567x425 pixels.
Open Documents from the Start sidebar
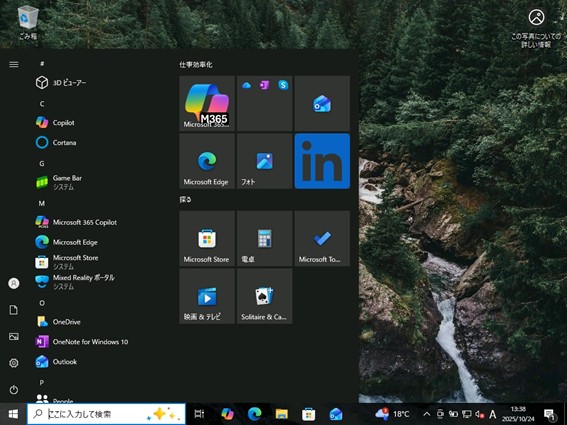pyautogui.click(x=14, y=310)
